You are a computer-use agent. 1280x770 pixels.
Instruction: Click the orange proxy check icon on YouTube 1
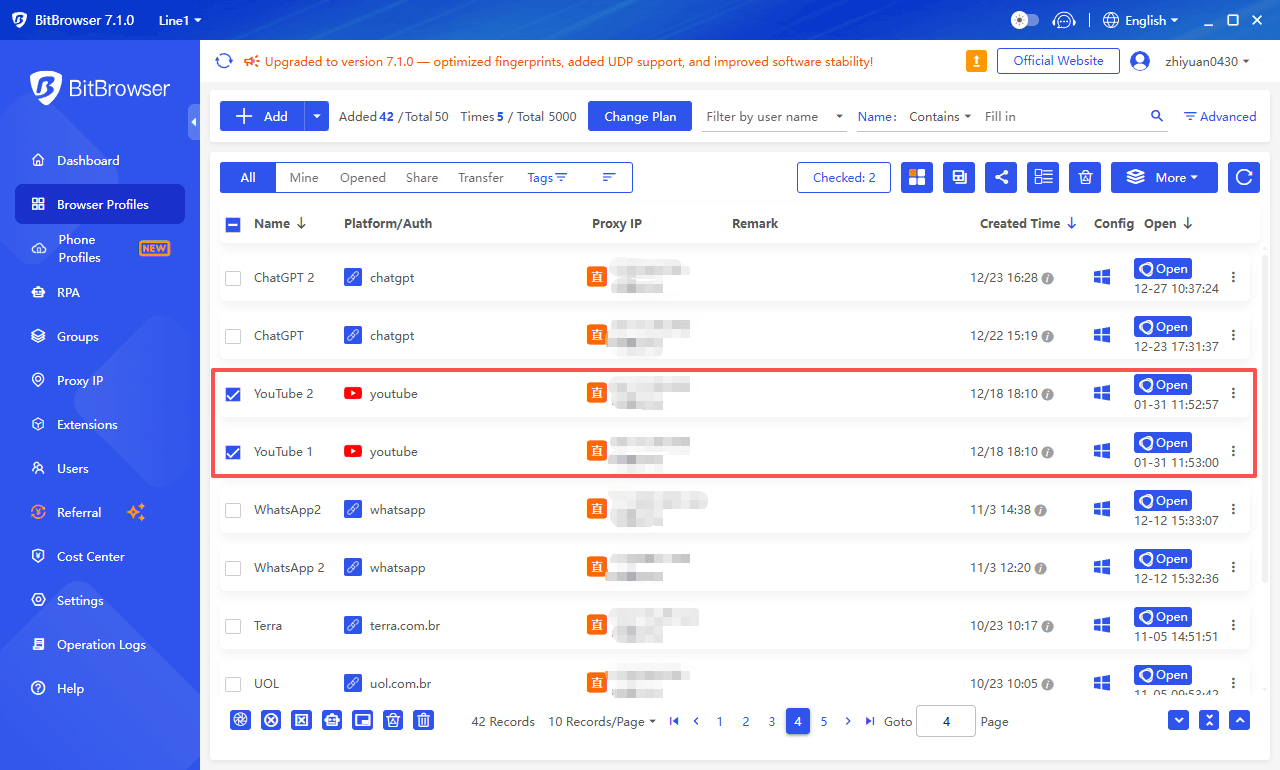(597, 451)
